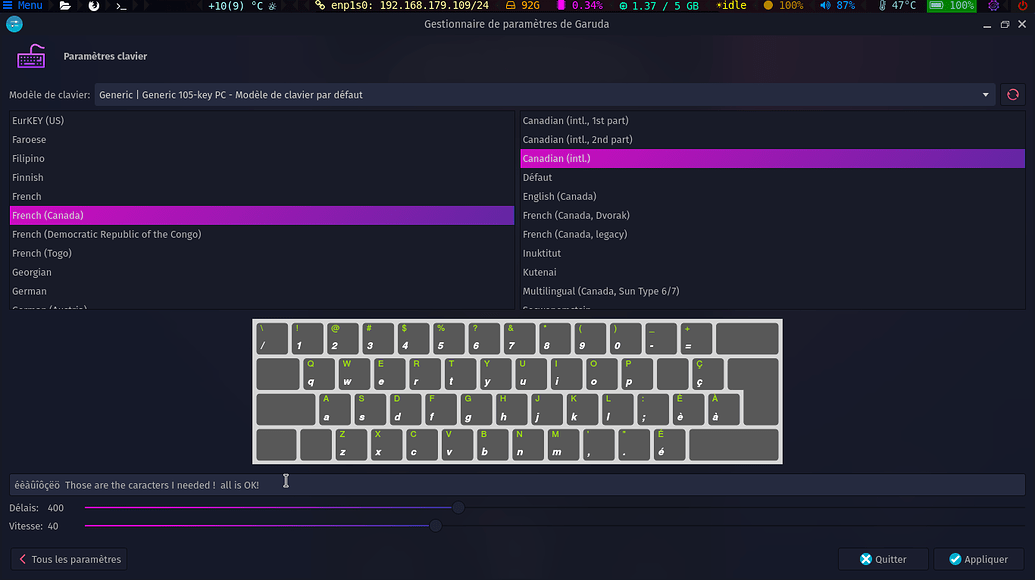Click the Délais slider handle
Viewport: 1035px width, 580px height.
click(x=458, y=507)
